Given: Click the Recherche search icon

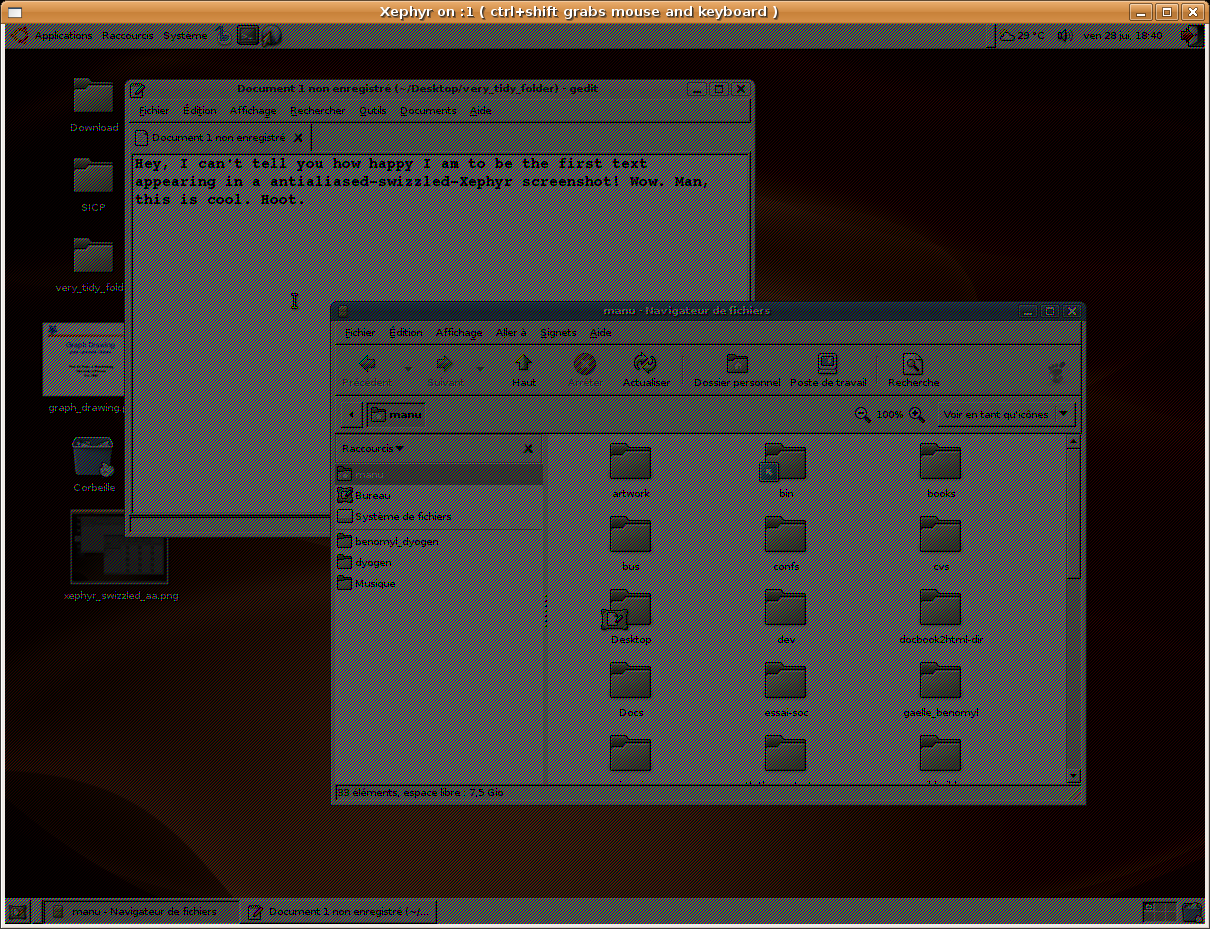Looking at the screenshot, I should 912,366.
